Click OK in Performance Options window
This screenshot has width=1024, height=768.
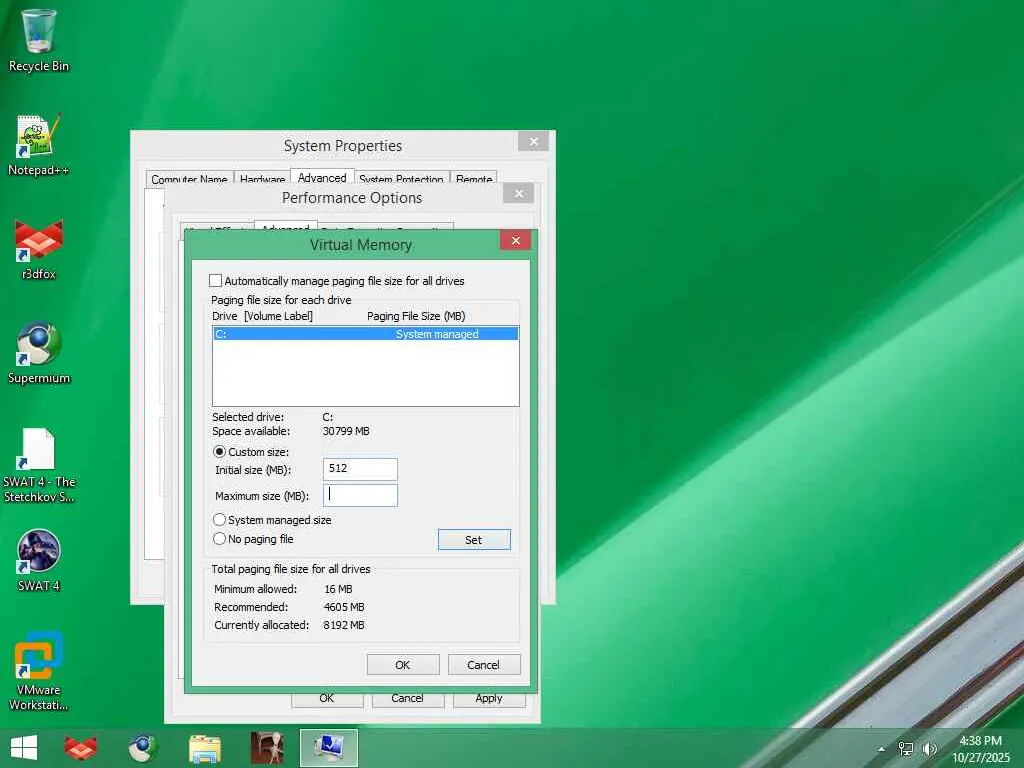point(327,699)
